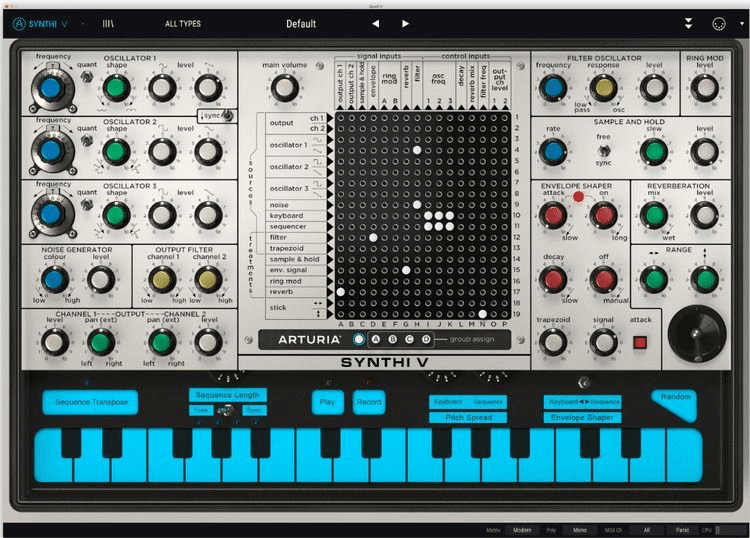750x538 pixels.
Task: Click Sample and Hold slew green knob
Action: coord(654,152)
